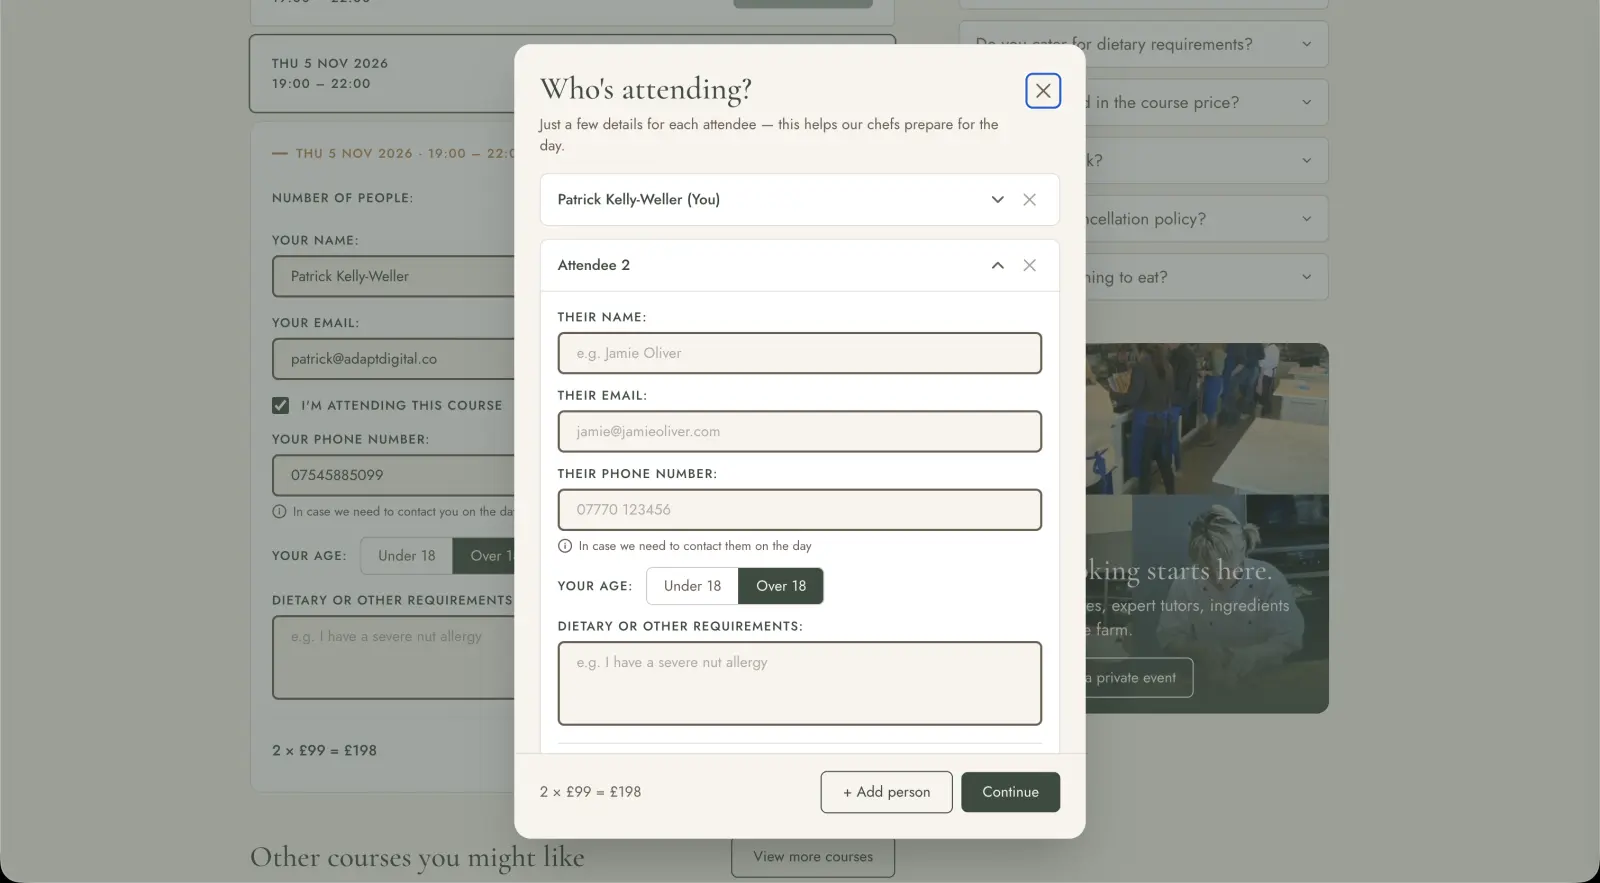Select Over 18 in background booking form

(484, 556)
